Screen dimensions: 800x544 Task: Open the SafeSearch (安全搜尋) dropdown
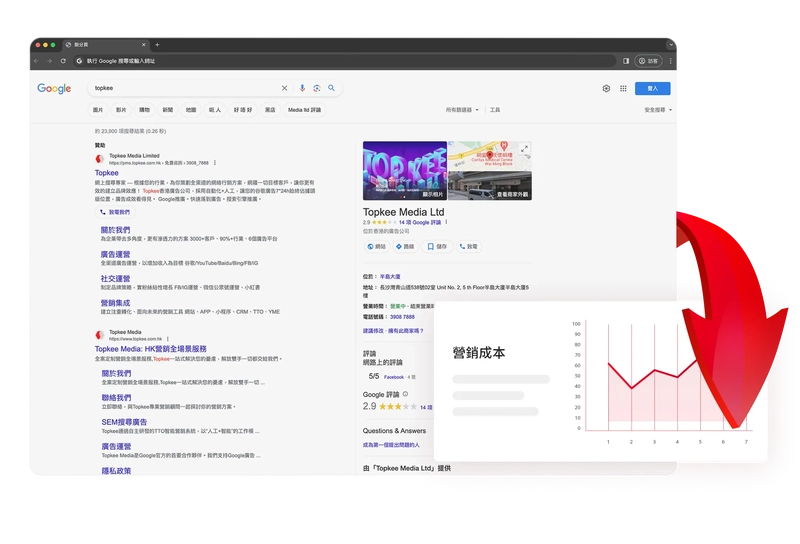658,110
